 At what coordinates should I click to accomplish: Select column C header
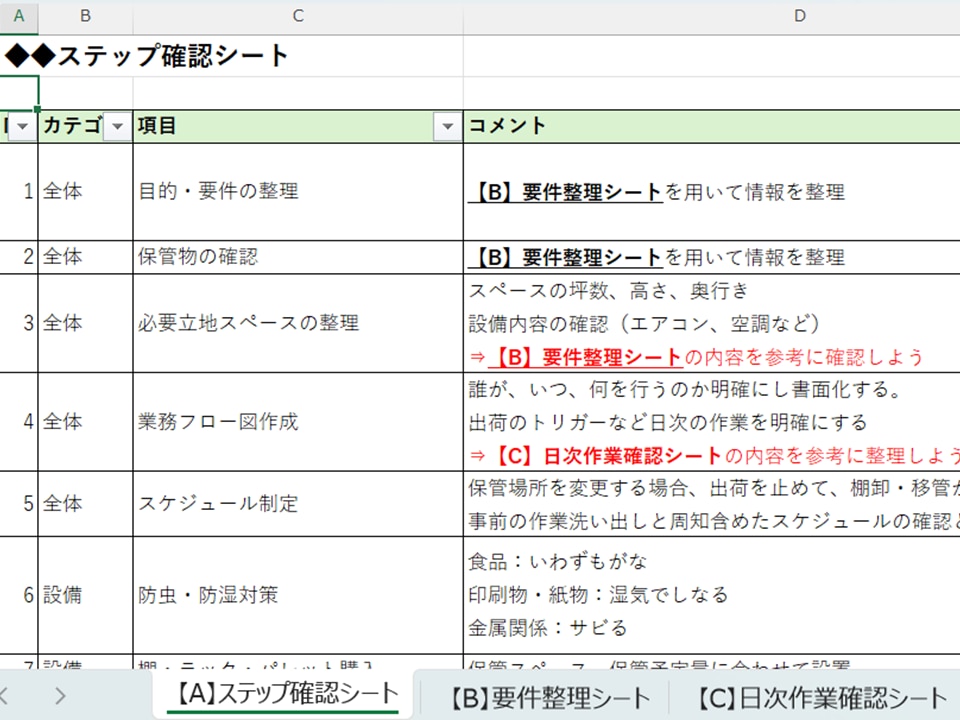click(298, 16)
